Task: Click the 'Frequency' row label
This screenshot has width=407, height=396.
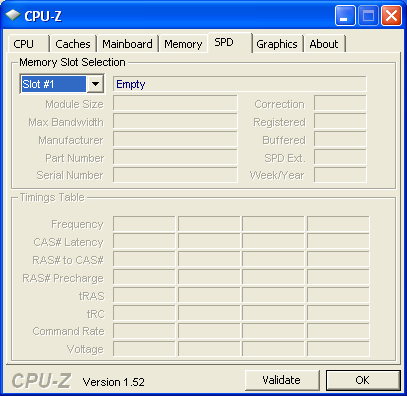Action: [x=77, y=225]
